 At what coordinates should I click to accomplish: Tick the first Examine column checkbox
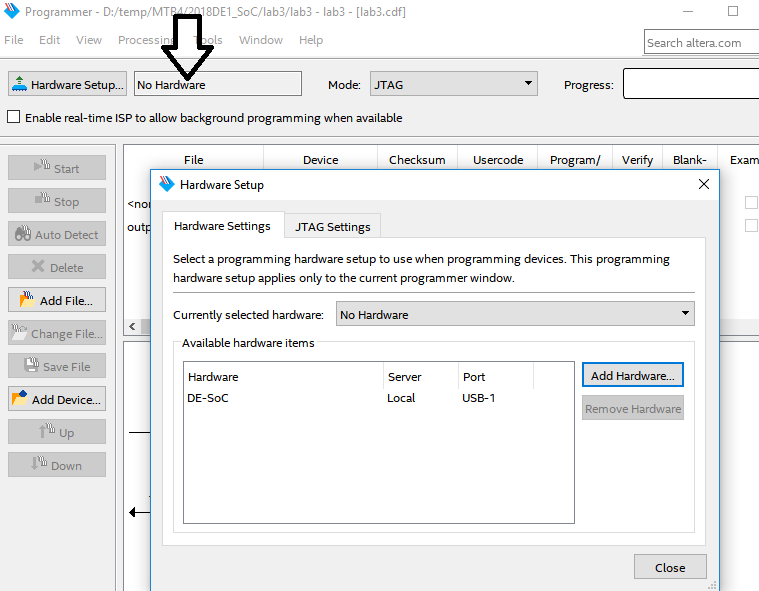[750, 203]
